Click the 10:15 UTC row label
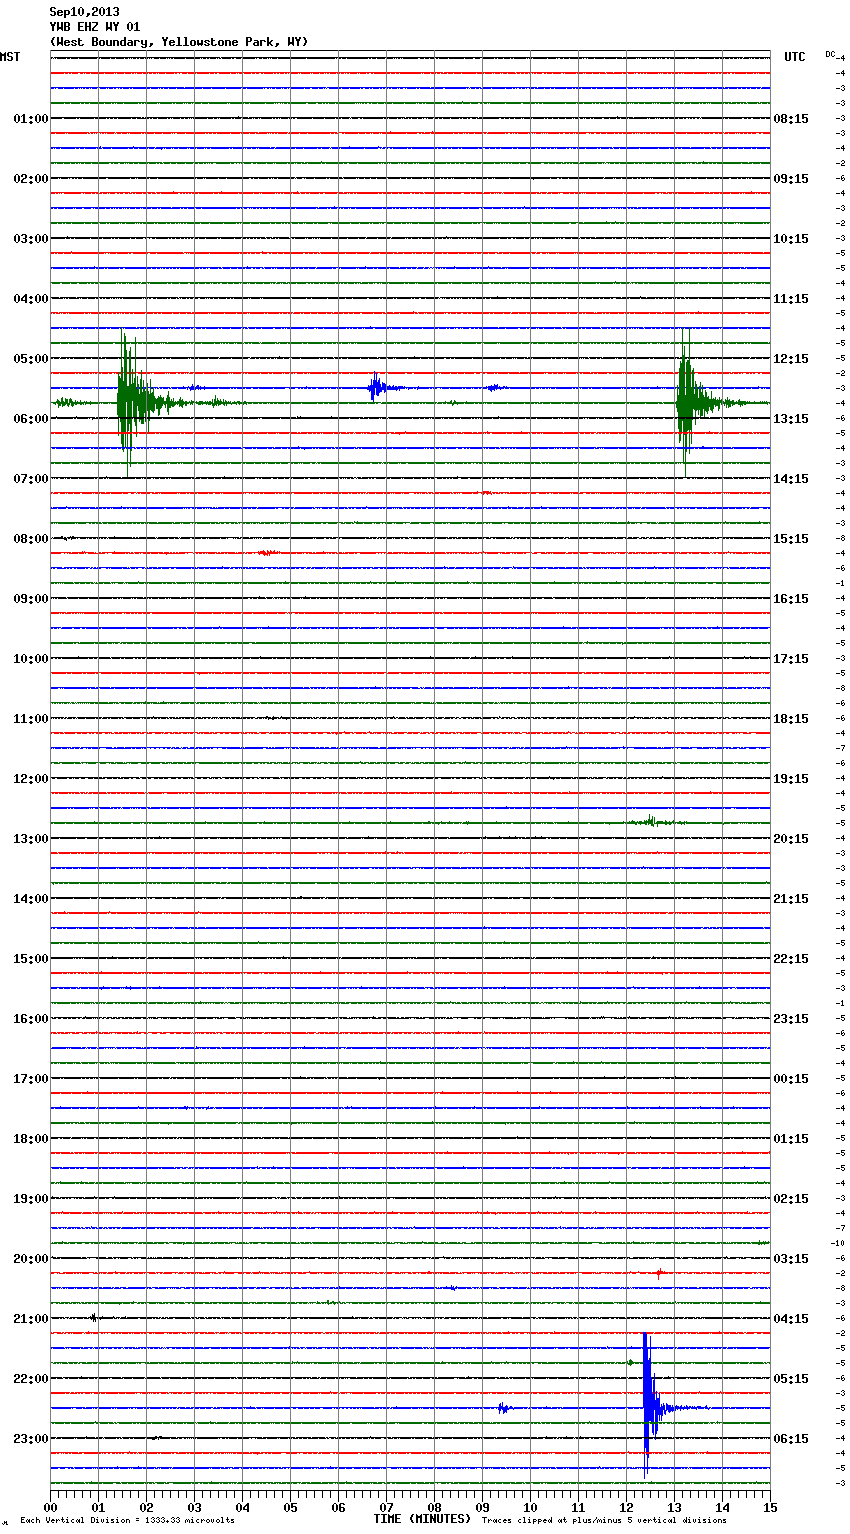 [x=791, y=239]
